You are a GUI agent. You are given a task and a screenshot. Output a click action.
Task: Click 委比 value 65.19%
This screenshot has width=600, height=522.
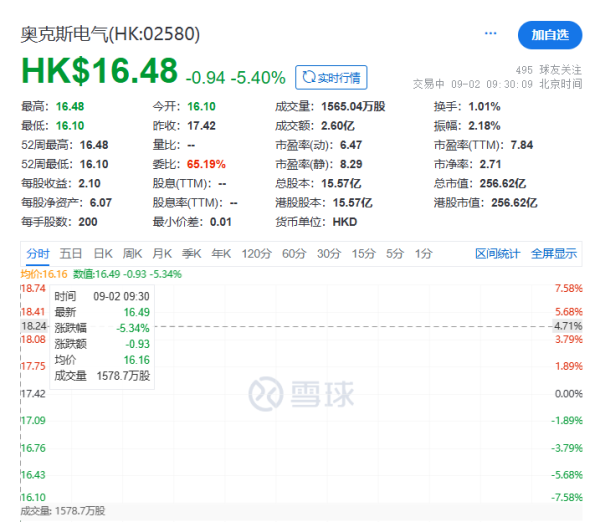206,164
